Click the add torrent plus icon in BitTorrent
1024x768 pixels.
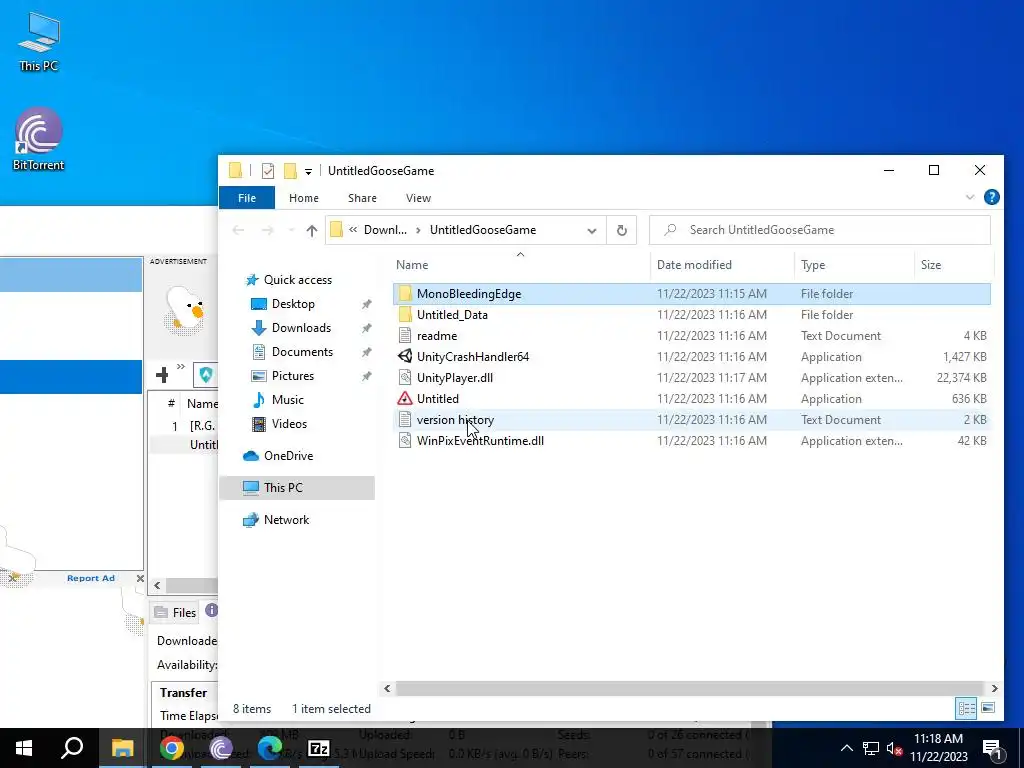pos(163,375)
